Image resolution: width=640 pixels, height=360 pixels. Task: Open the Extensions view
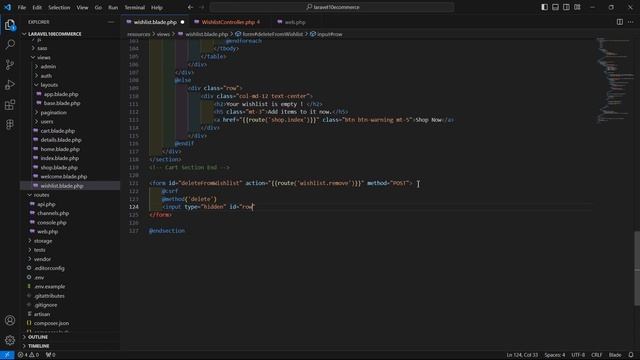[x=10, y=104]
